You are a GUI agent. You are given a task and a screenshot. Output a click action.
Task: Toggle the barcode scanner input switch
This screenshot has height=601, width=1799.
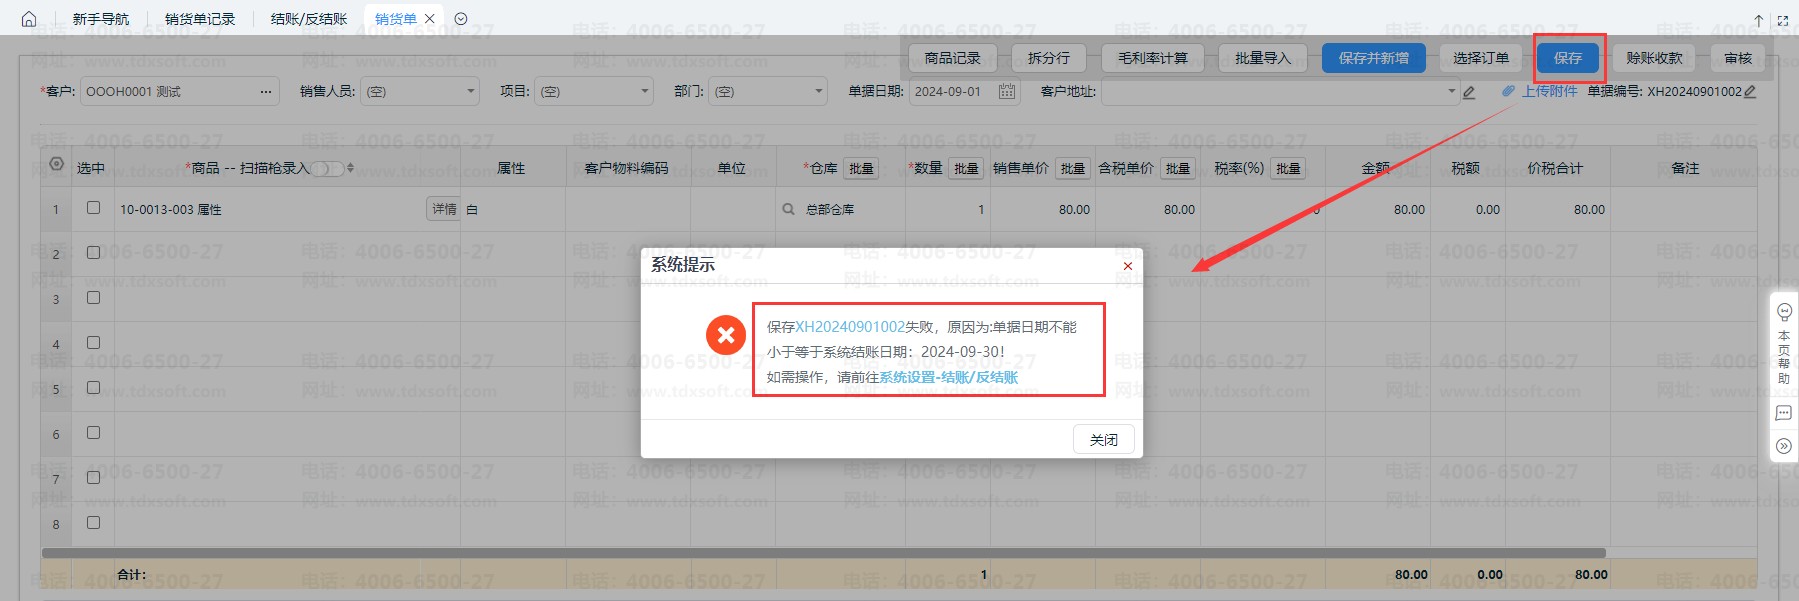[x=327, y=169]
